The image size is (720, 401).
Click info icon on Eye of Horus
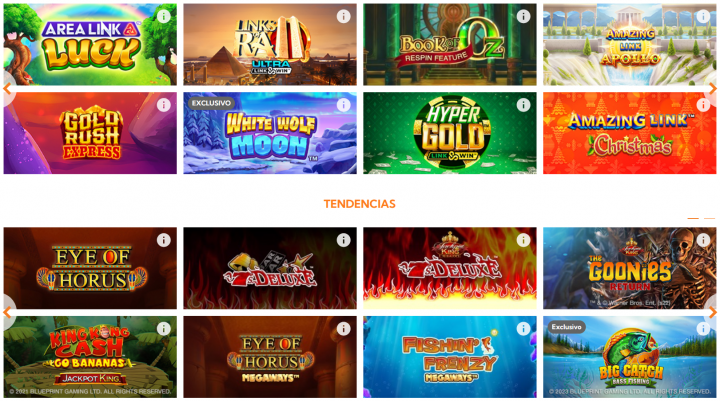point(163,240)
